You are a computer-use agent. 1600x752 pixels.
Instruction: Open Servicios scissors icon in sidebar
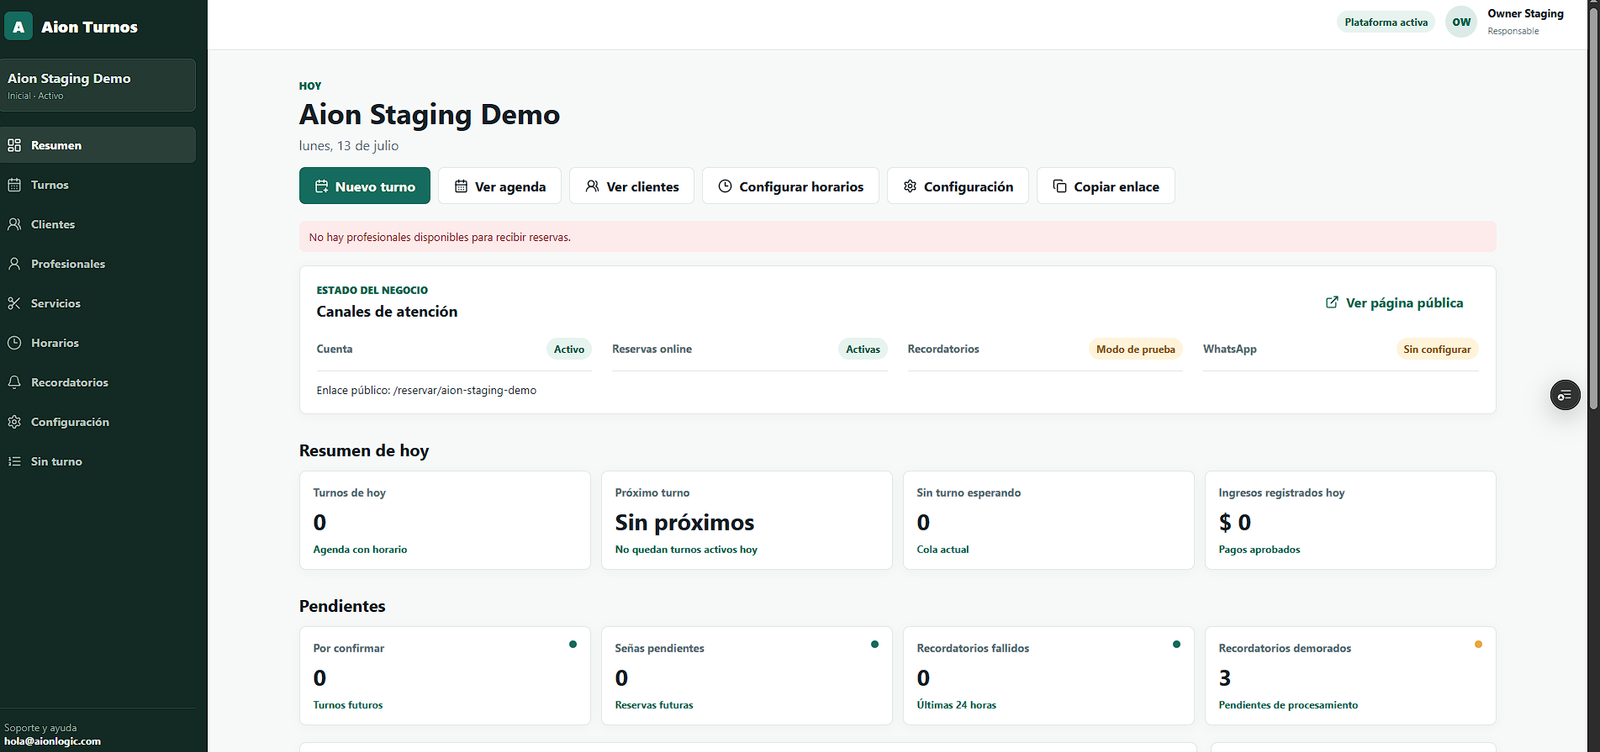14,303
